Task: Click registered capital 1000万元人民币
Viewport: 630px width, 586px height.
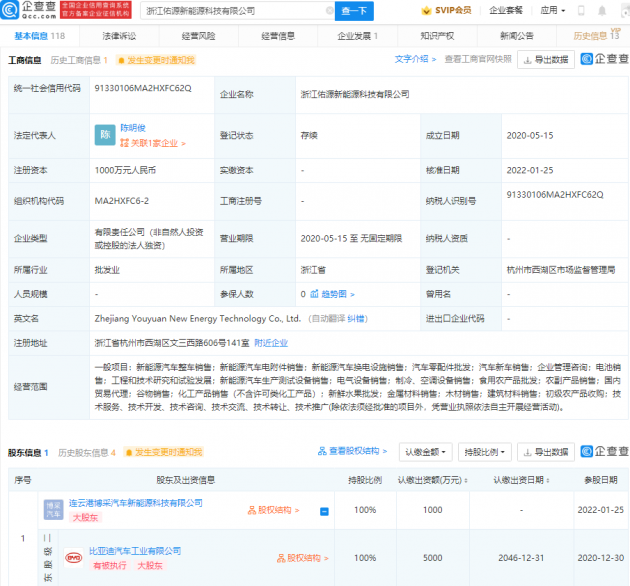Action: click(x=125, y=170)
